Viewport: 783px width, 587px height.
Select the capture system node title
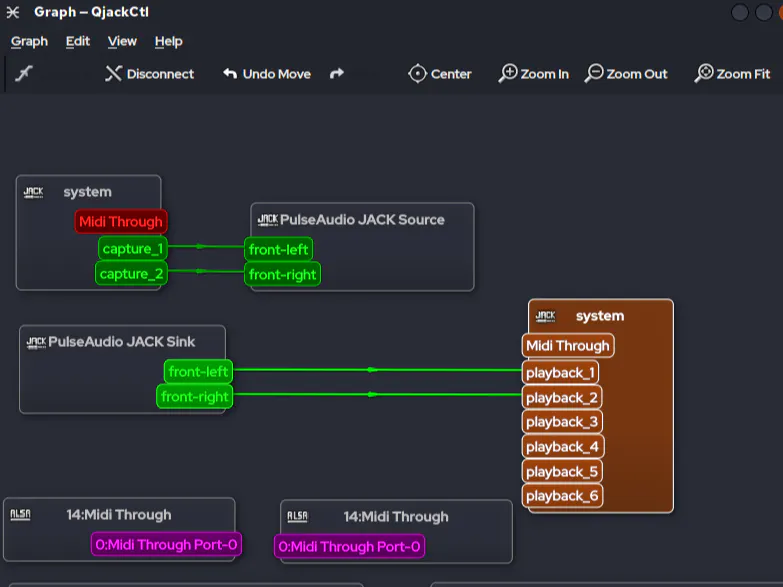[87, 192]
